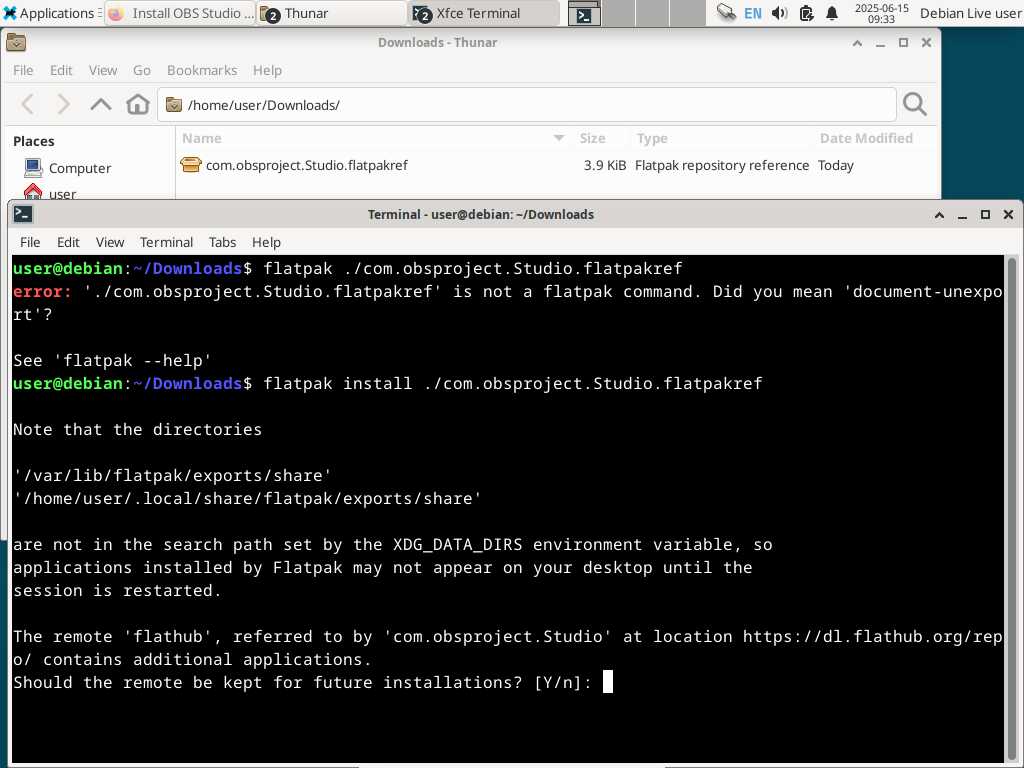Image resolution: width=1024 pixels, height=768 pixels.
Task: Click the power manager battery icon
Action: [x=806, y=13]
